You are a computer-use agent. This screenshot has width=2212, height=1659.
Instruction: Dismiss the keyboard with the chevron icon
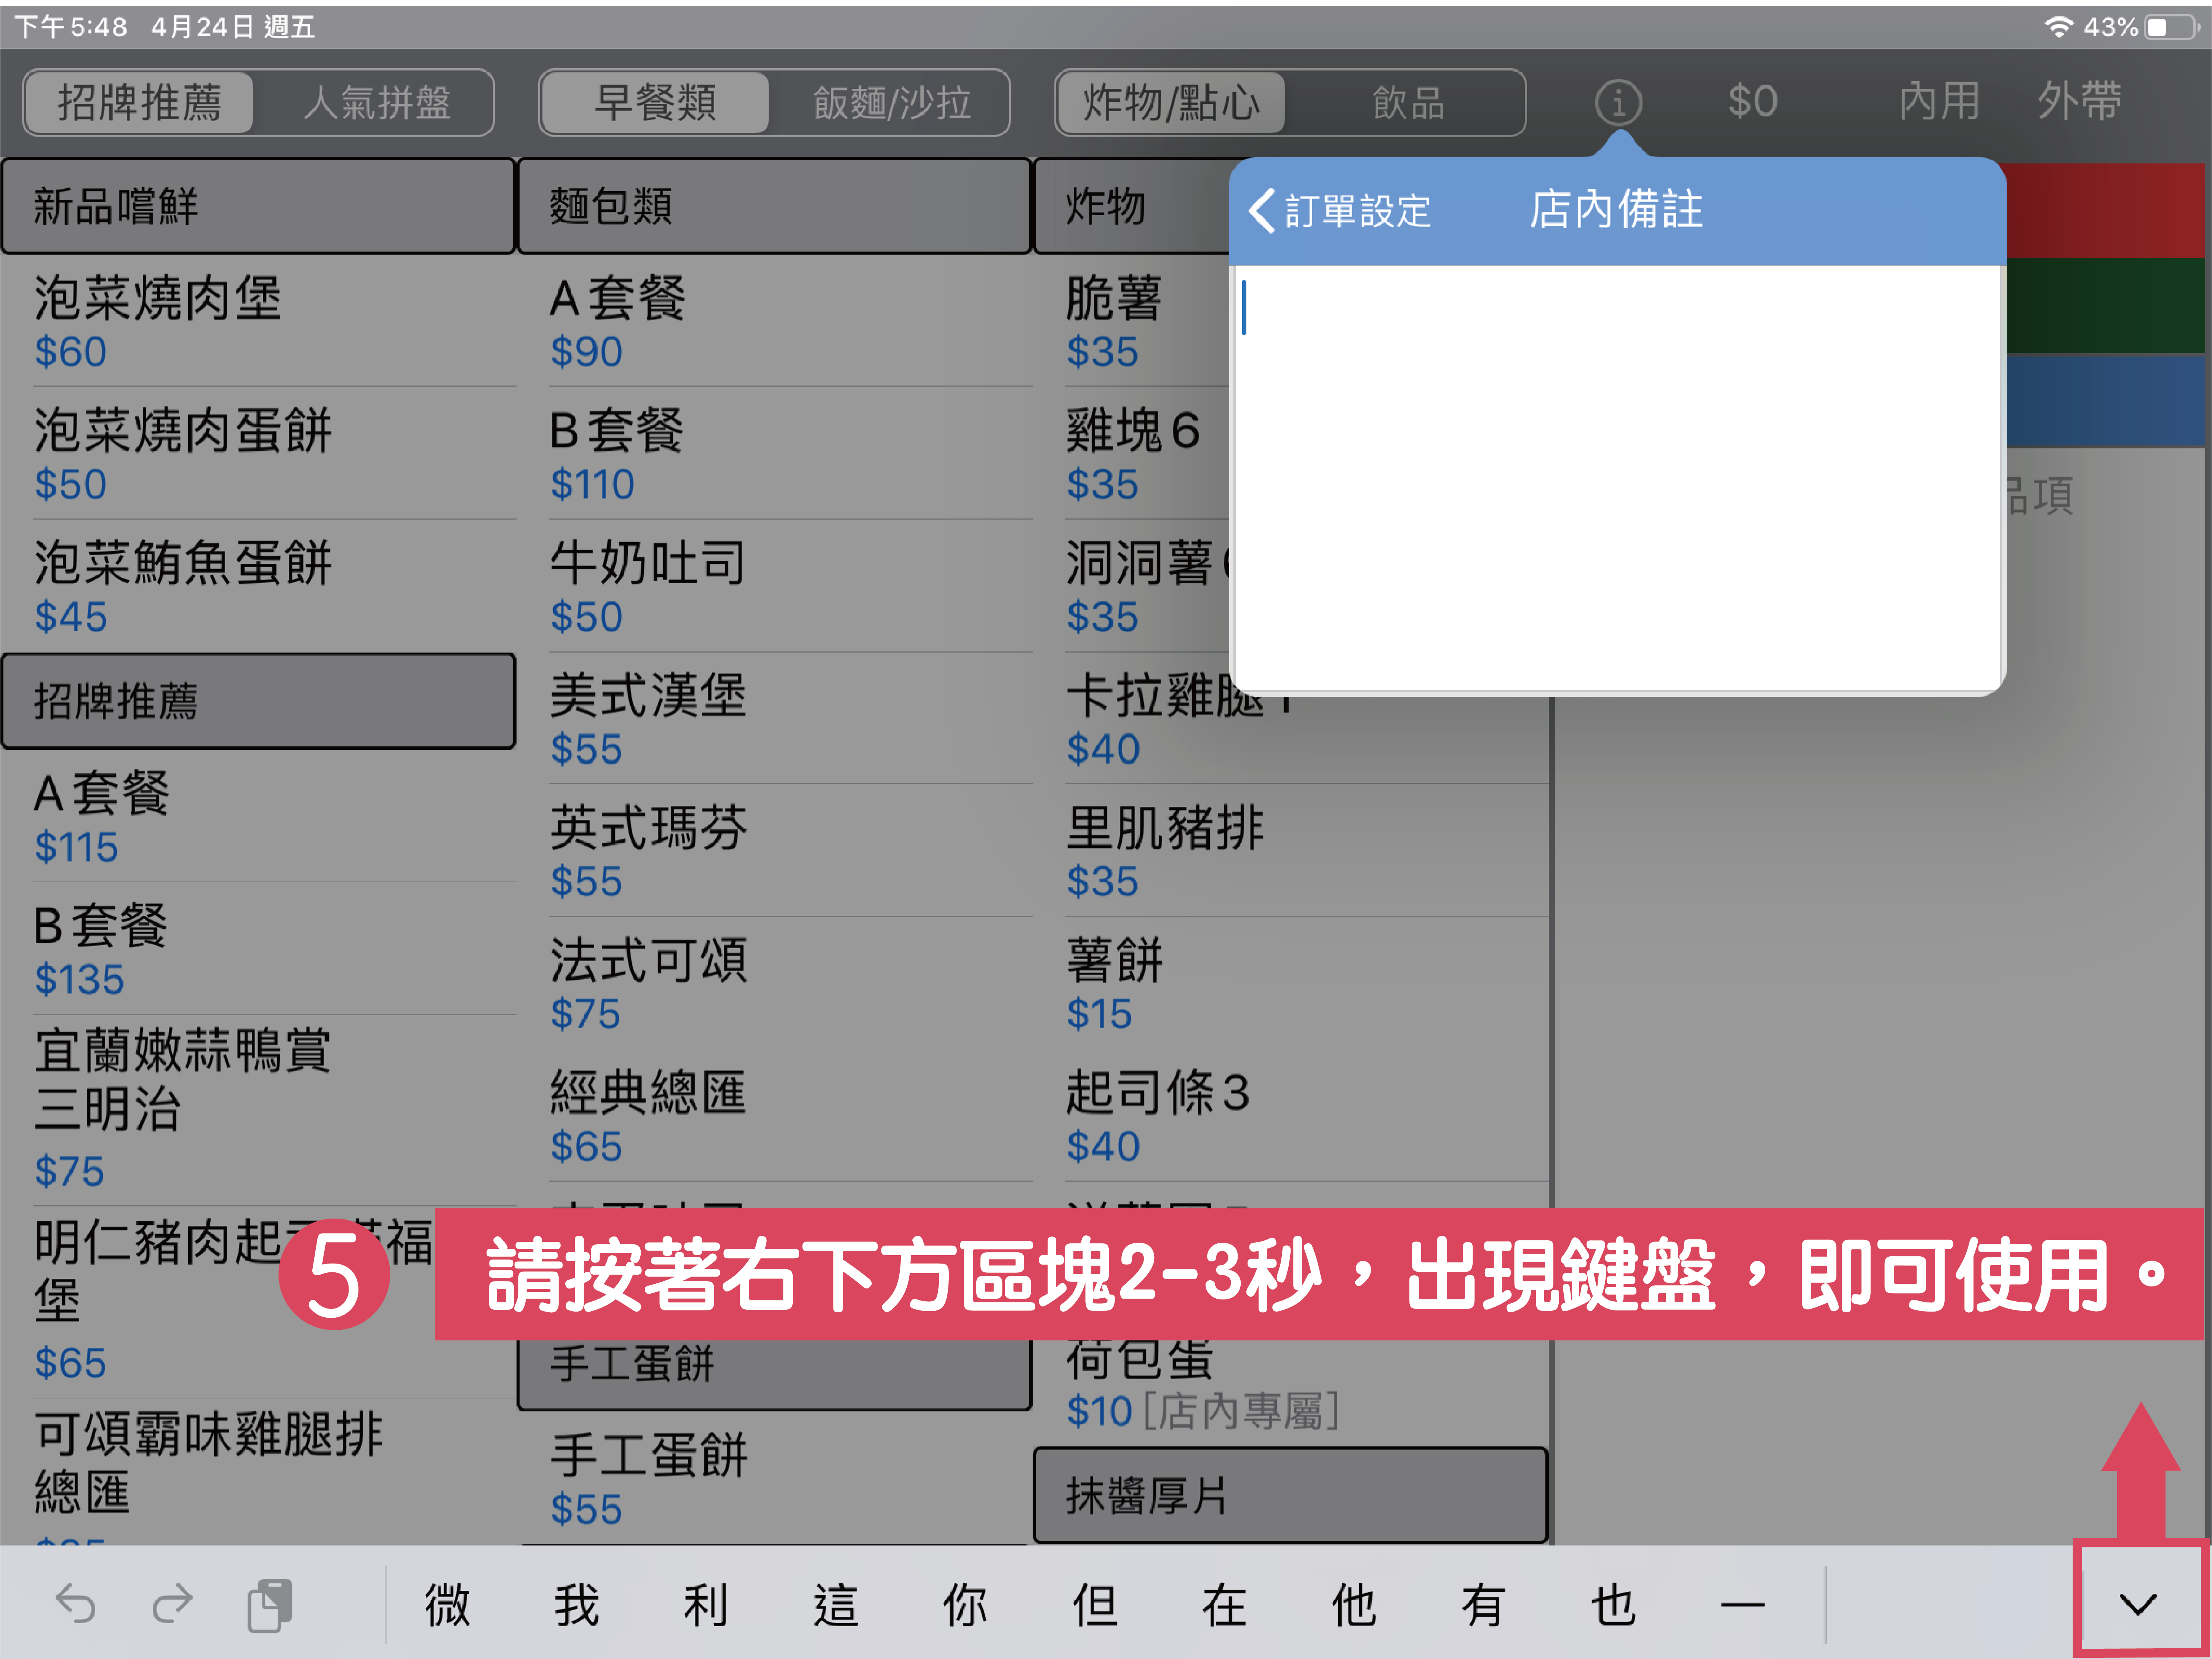[x=2138, y=1604]
